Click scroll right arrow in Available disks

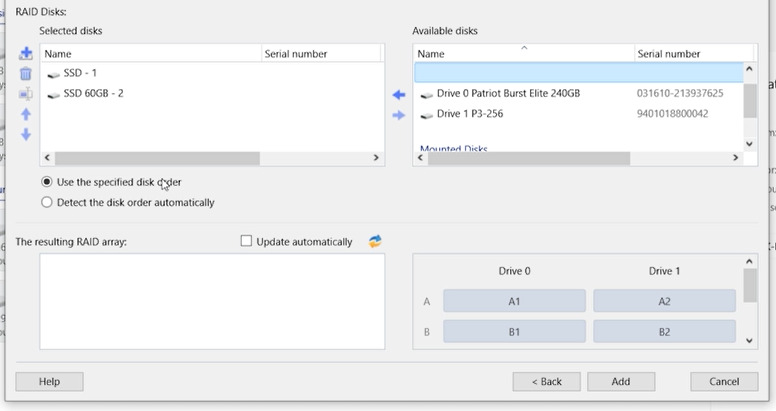pyautogui.click(x=736, y=158)
